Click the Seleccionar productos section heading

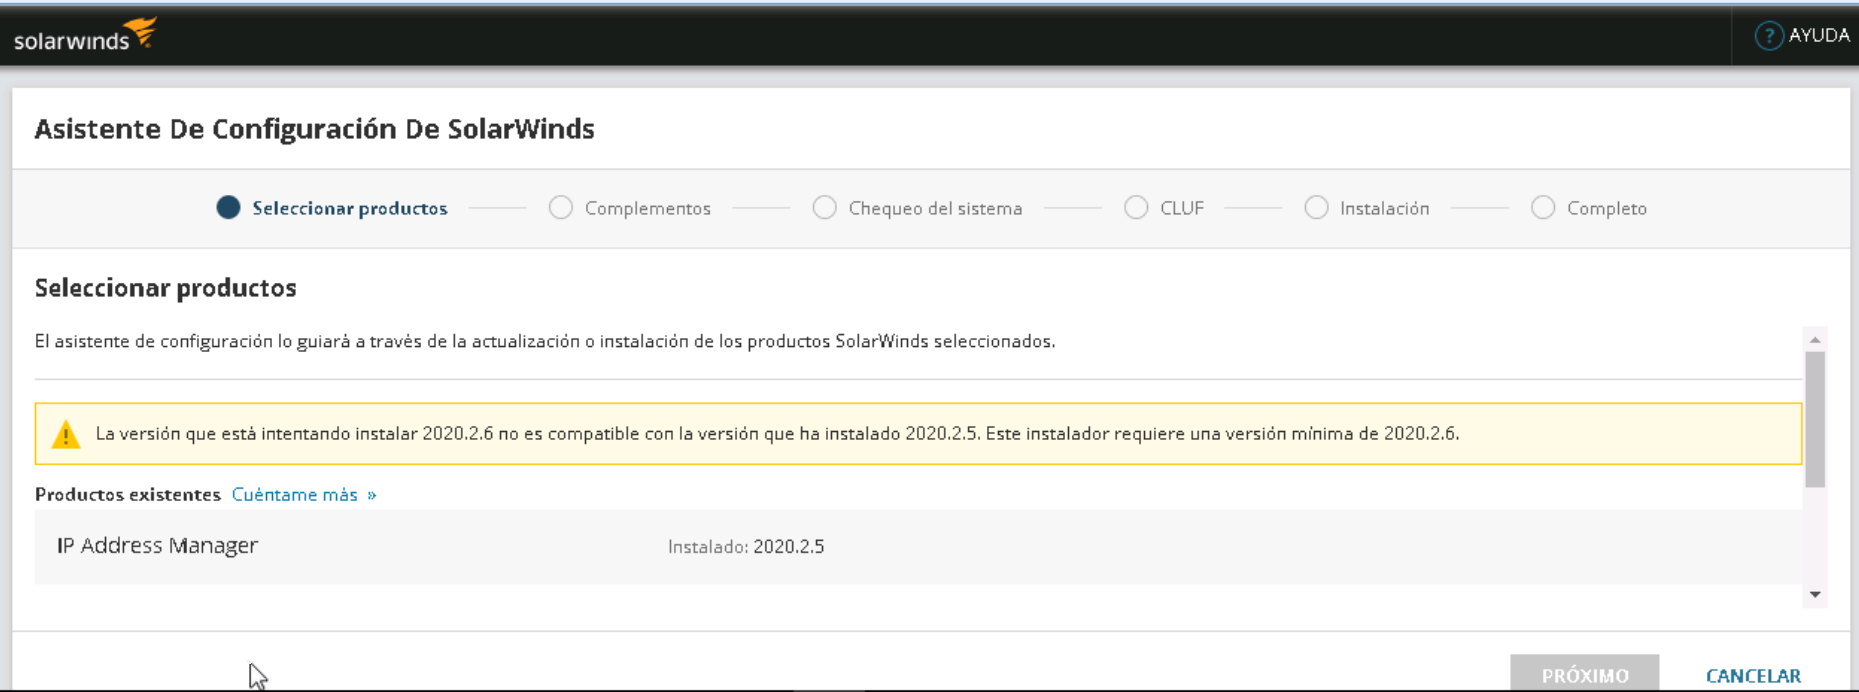[x=165, y=288]
